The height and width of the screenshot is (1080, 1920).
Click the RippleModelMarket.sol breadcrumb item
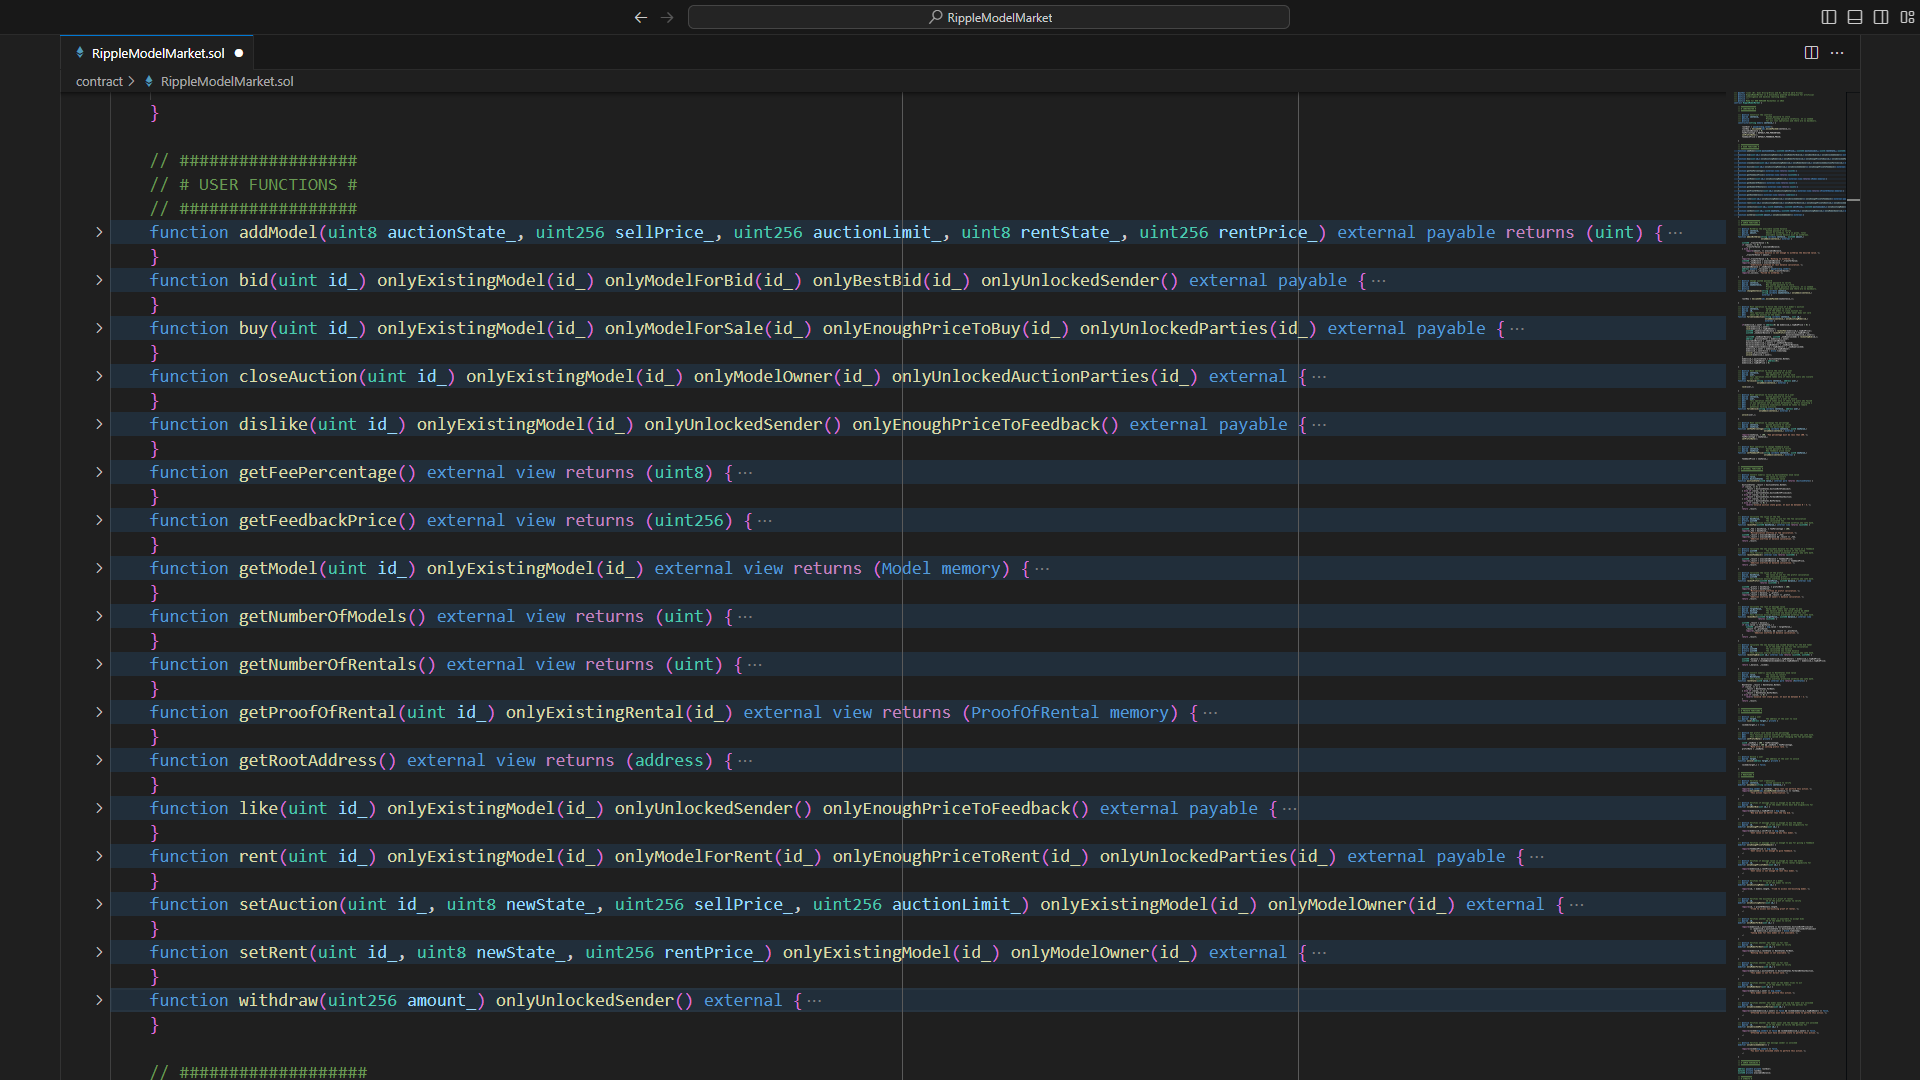click(227, 81)
